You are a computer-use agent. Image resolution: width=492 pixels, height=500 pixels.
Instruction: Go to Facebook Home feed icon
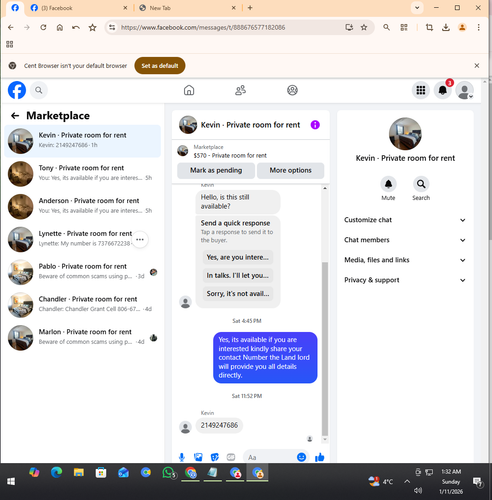(x=189, y=90)
